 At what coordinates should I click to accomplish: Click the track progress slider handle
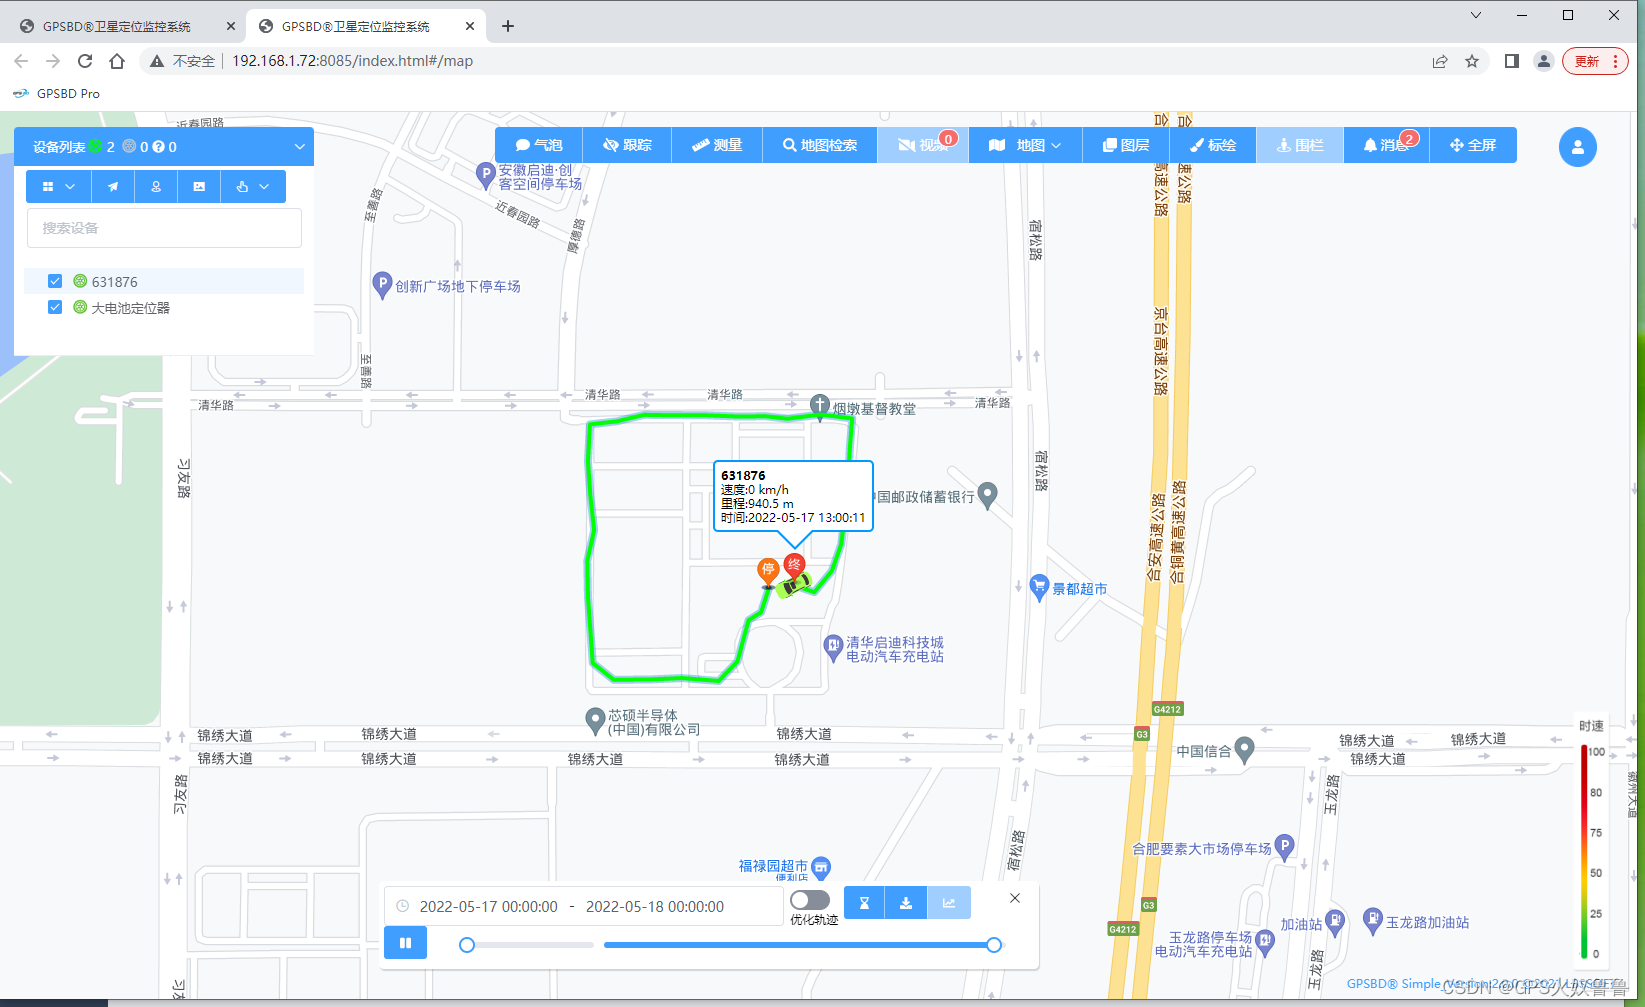click(994, 945)
